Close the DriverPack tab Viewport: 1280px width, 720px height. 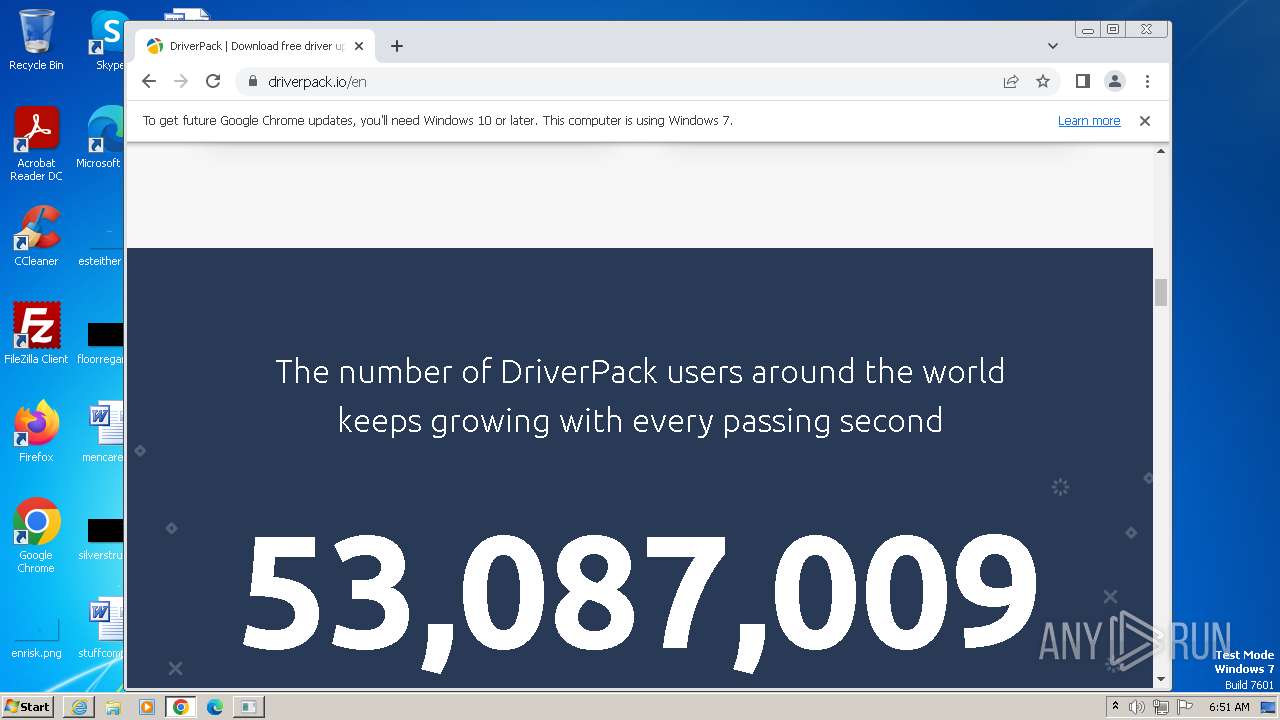359,46
